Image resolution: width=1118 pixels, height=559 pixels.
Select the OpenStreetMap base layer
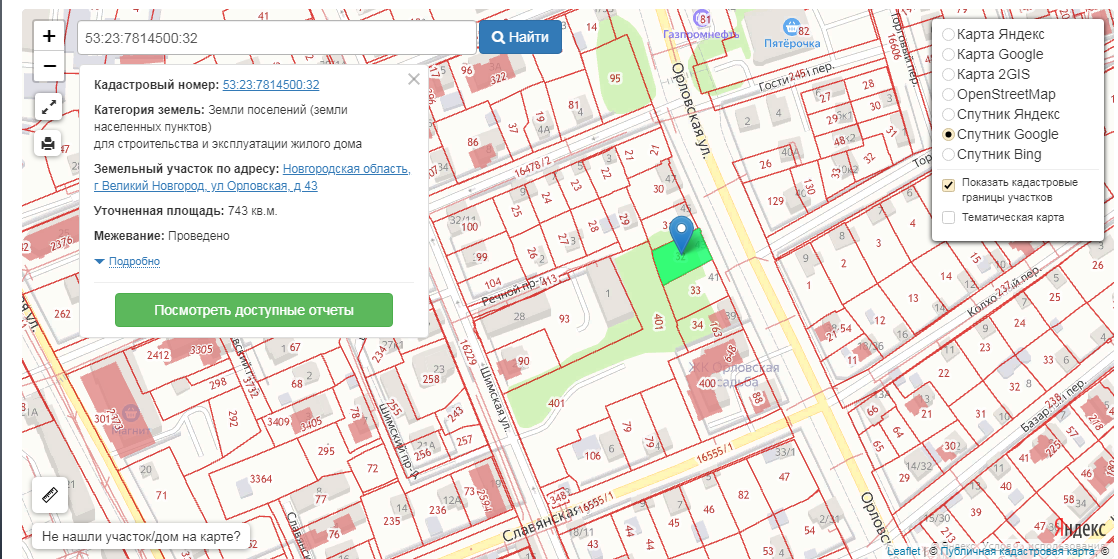pyautogui.click(x=948, y=94)
